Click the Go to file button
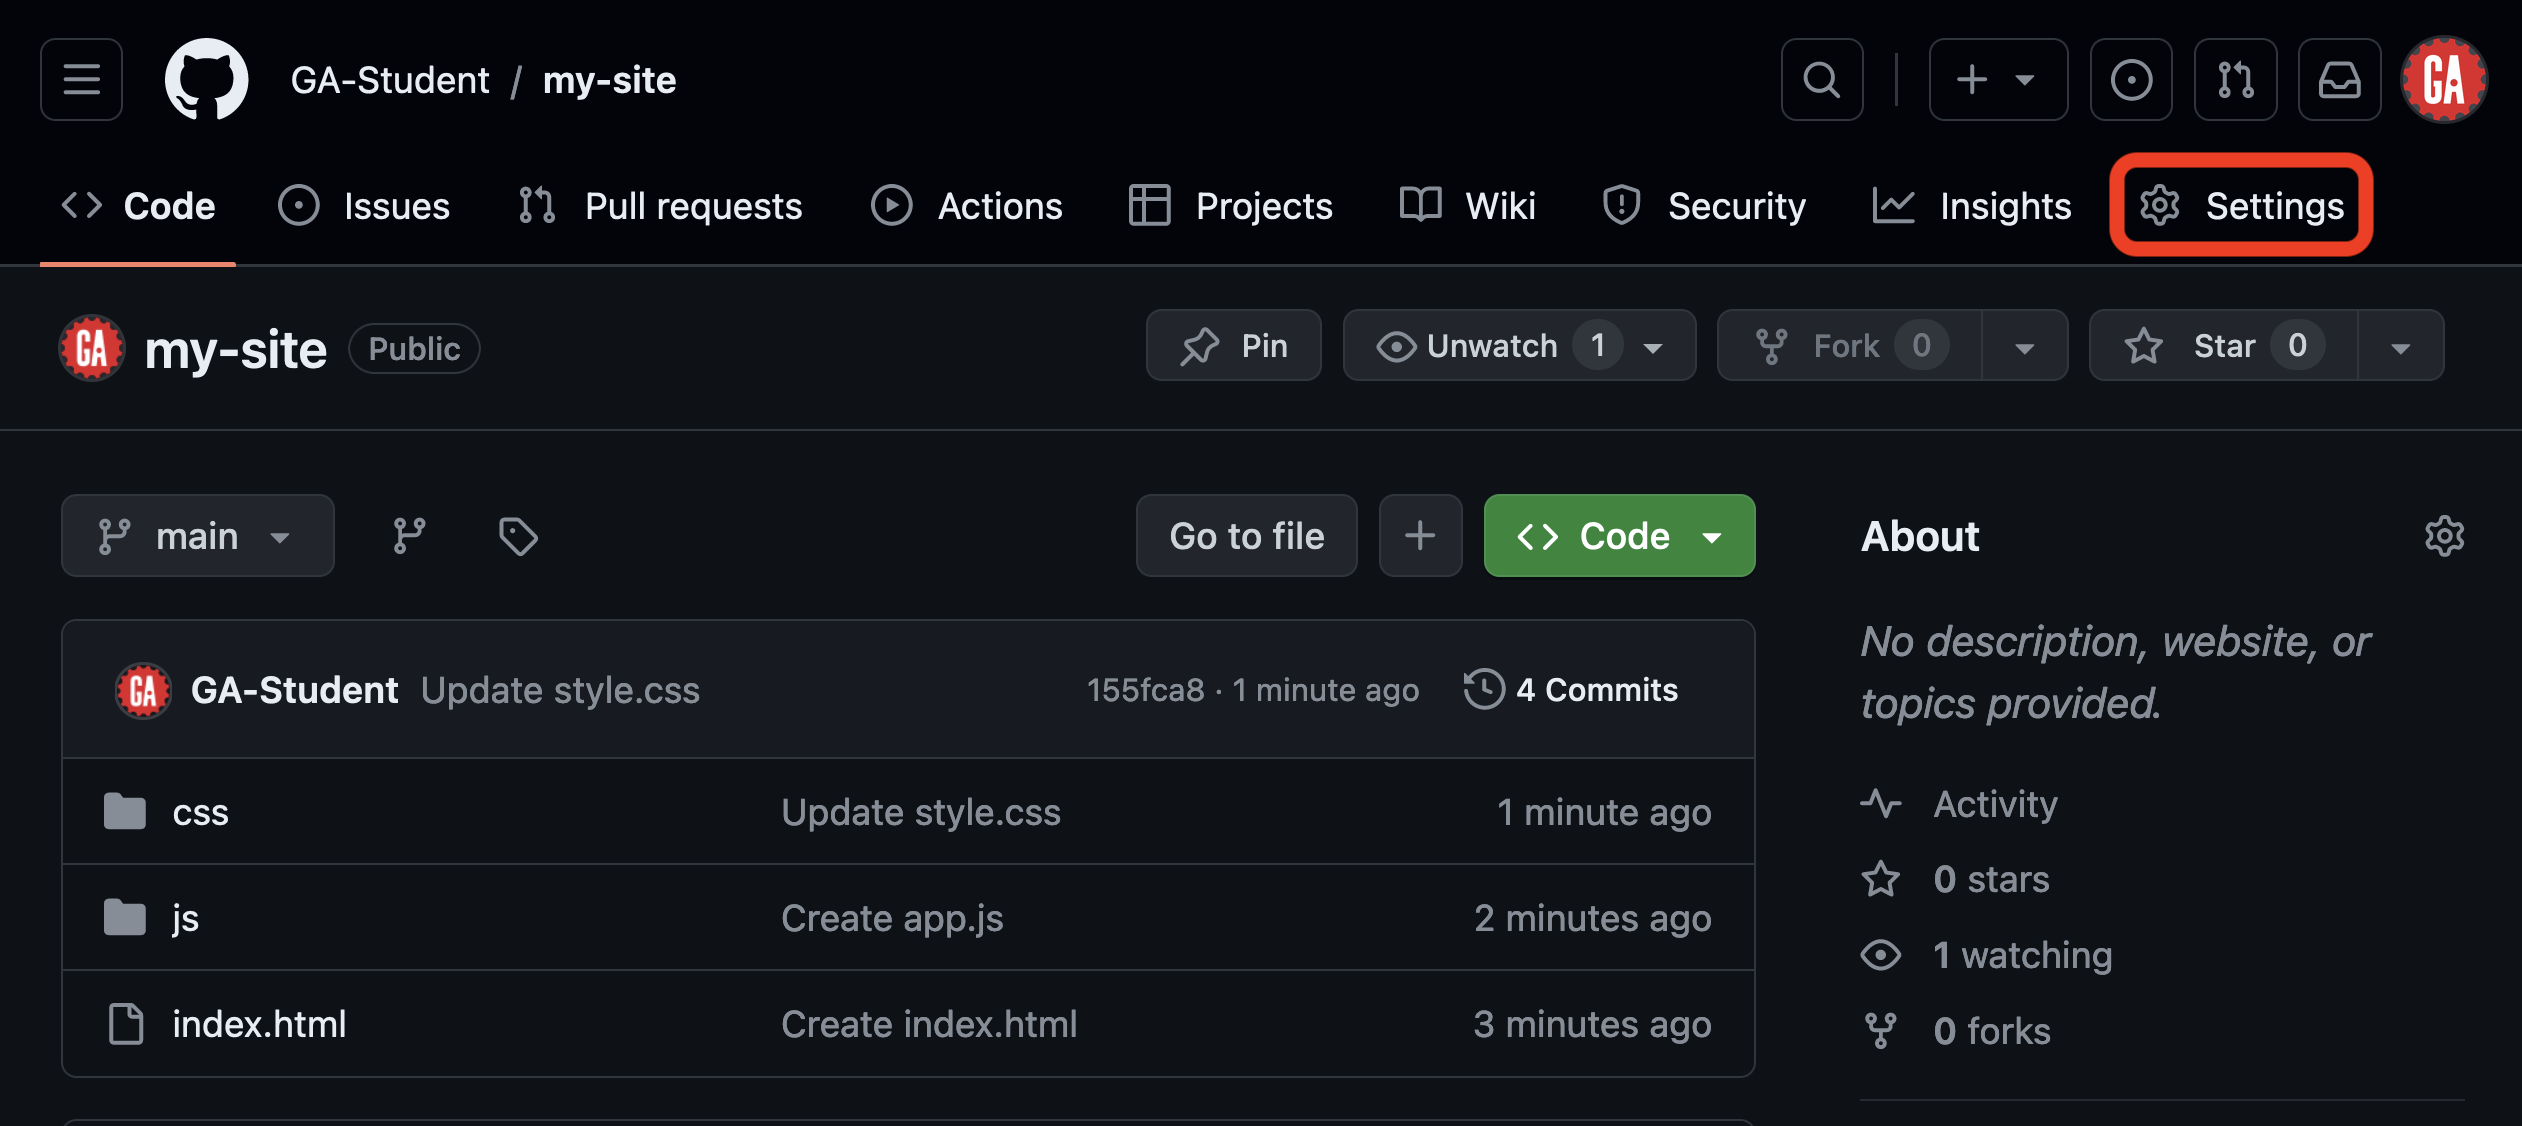The image size is (2522, 1126). 1246,535
